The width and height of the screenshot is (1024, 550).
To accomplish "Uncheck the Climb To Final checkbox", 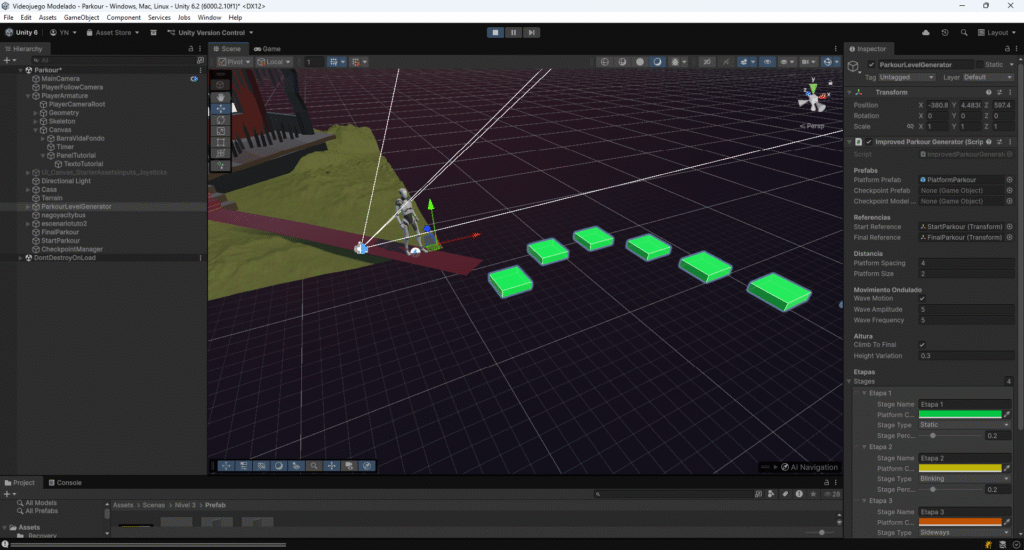I will [x=922, y=345].
